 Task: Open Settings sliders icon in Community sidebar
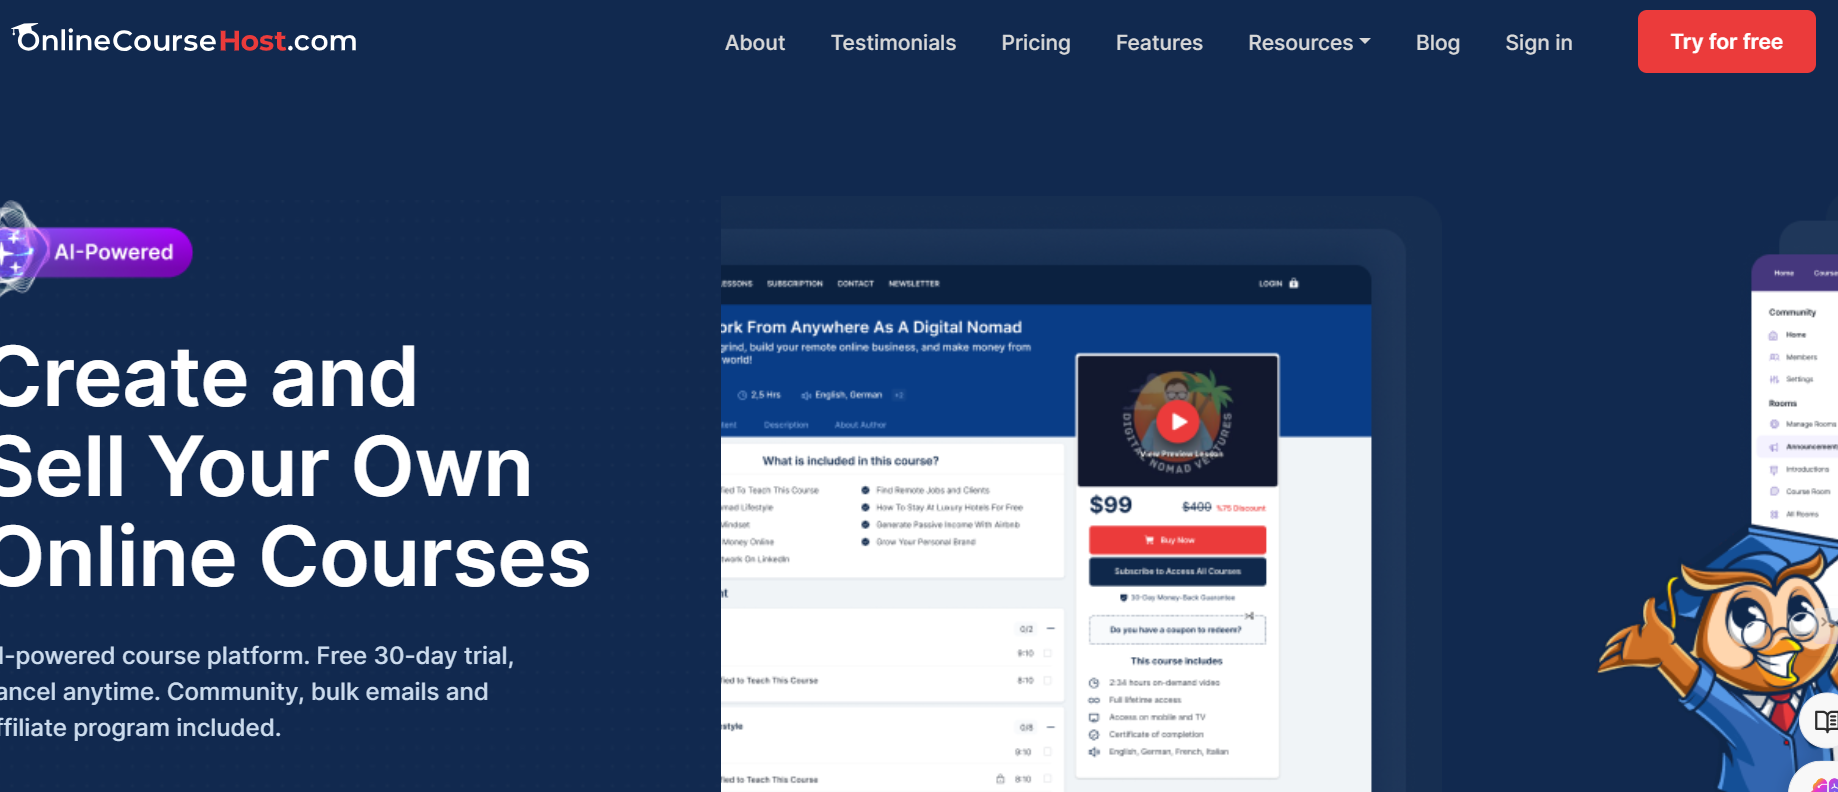pyautogui.click(x=1774, y=379)
